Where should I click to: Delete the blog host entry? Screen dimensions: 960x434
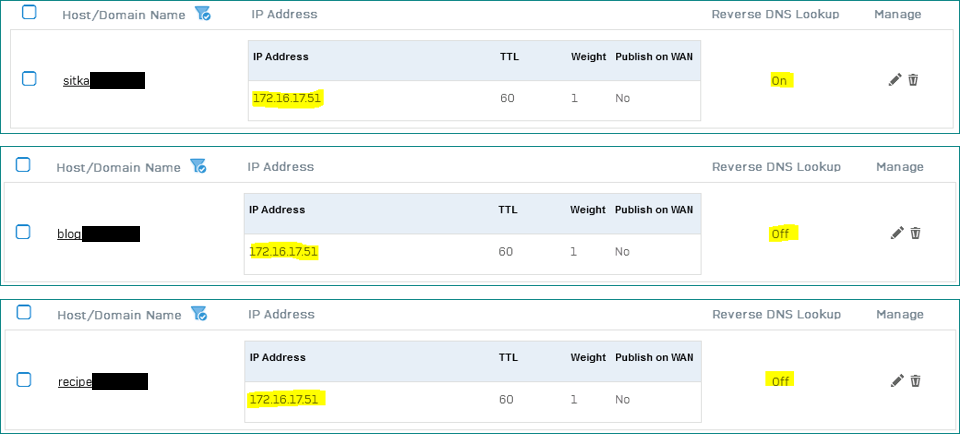tap(915, 233)
